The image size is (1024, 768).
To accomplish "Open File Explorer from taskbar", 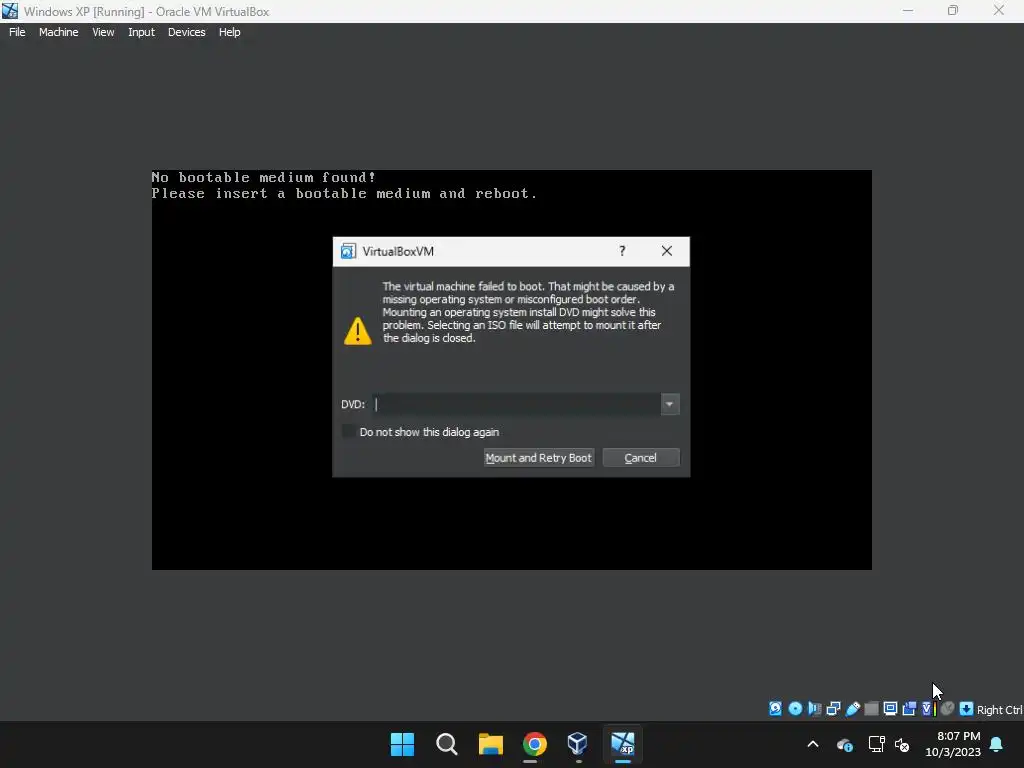I will click(x=490, y=744).
